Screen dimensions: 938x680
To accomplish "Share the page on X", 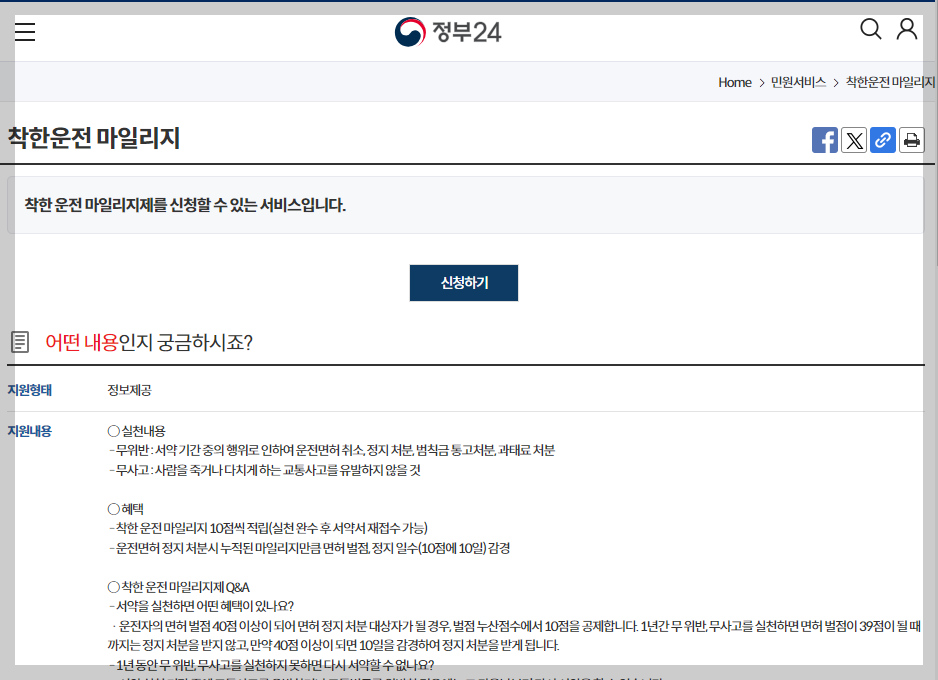I will (x=854, y=140).
